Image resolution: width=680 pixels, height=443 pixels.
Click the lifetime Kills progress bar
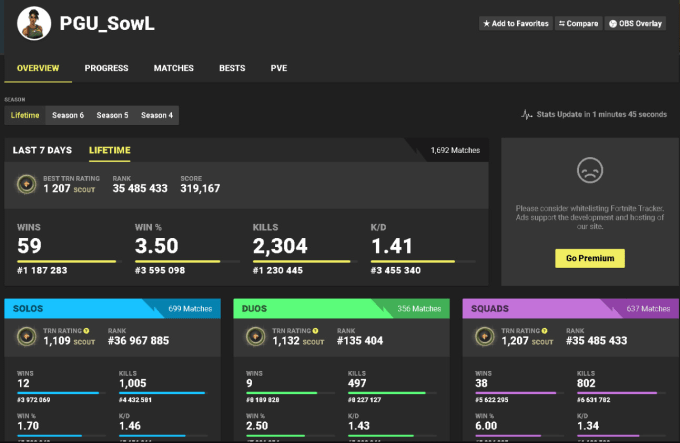point(305,261)
